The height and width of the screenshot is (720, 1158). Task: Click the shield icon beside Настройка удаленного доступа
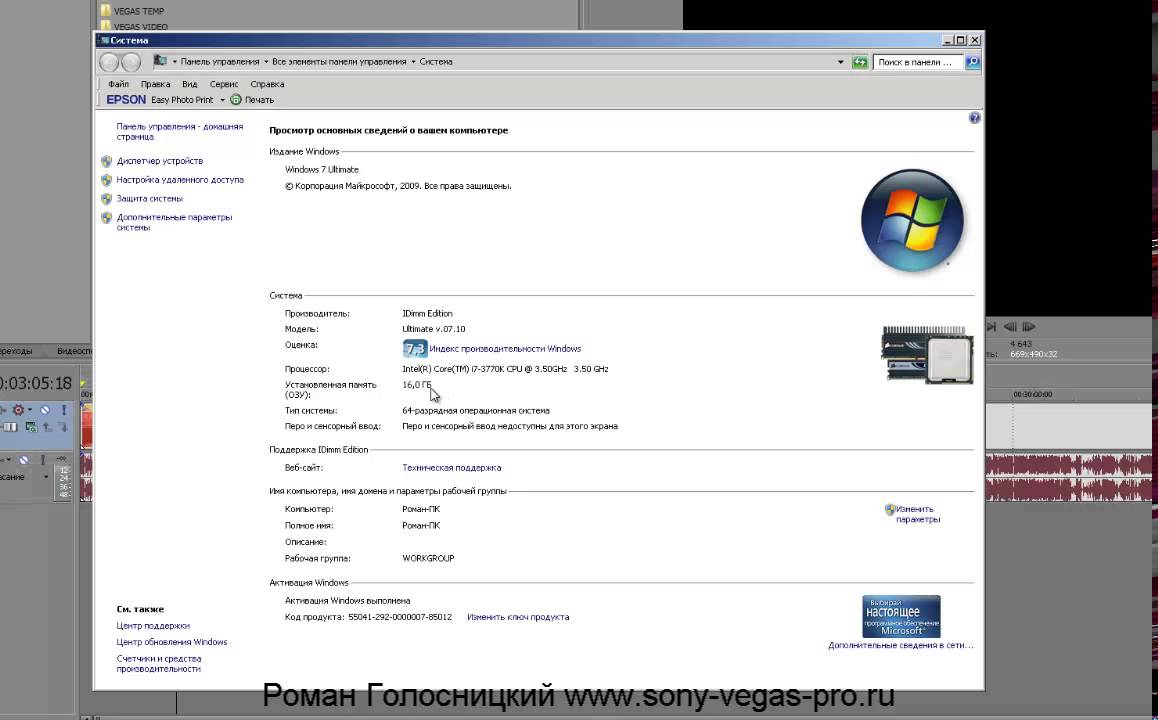[x=106, y=180]
